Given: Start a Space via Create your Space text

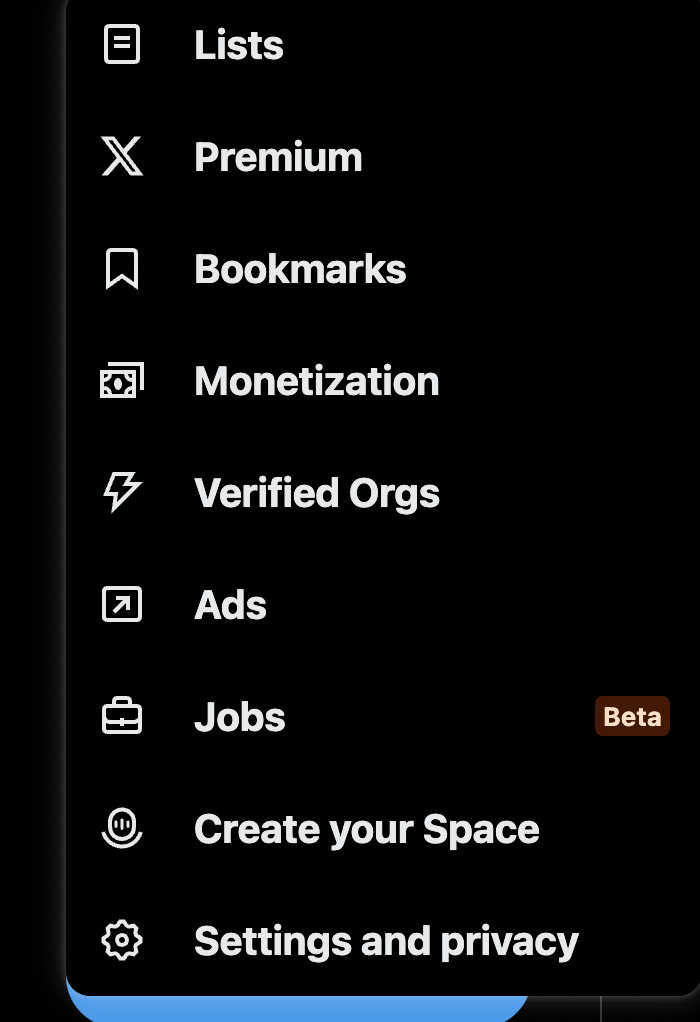Looking at the screenshot, I should pos(366,829).
